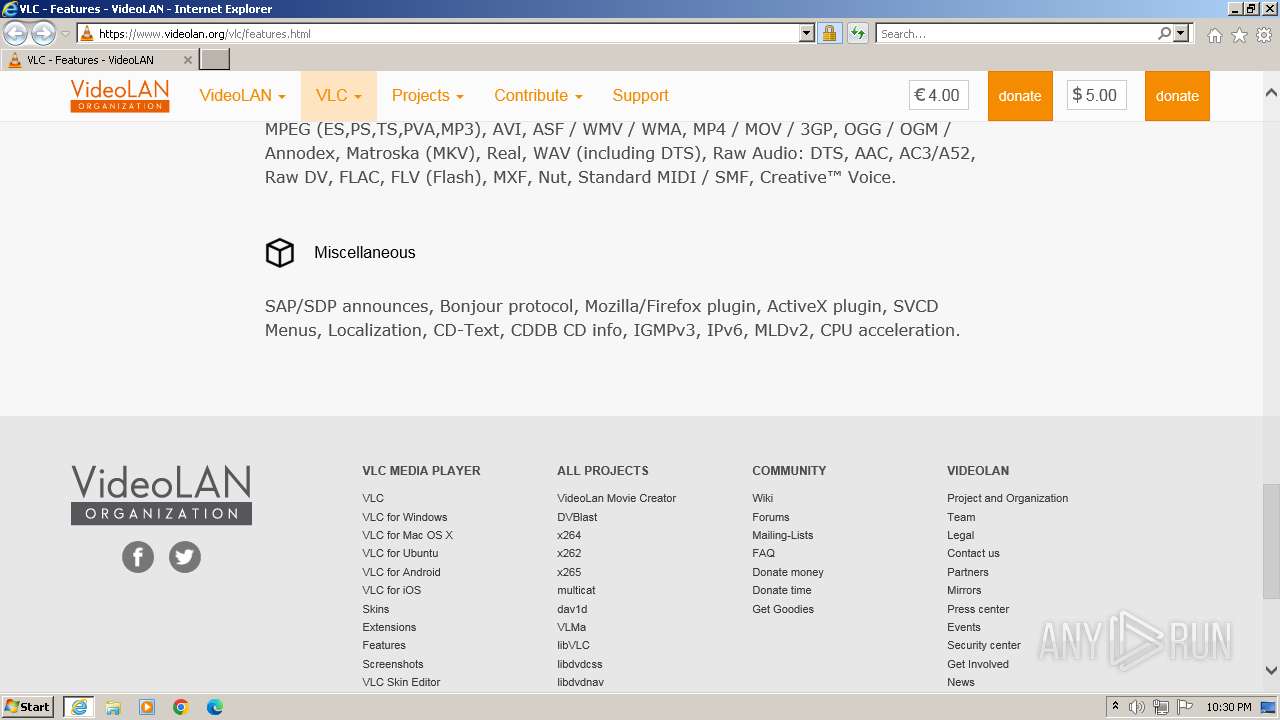Image resolution: width=1280 pixels, height=720 pixels.
Task: Expand the Projects navigation dropdown
Action: click(428, 96)
